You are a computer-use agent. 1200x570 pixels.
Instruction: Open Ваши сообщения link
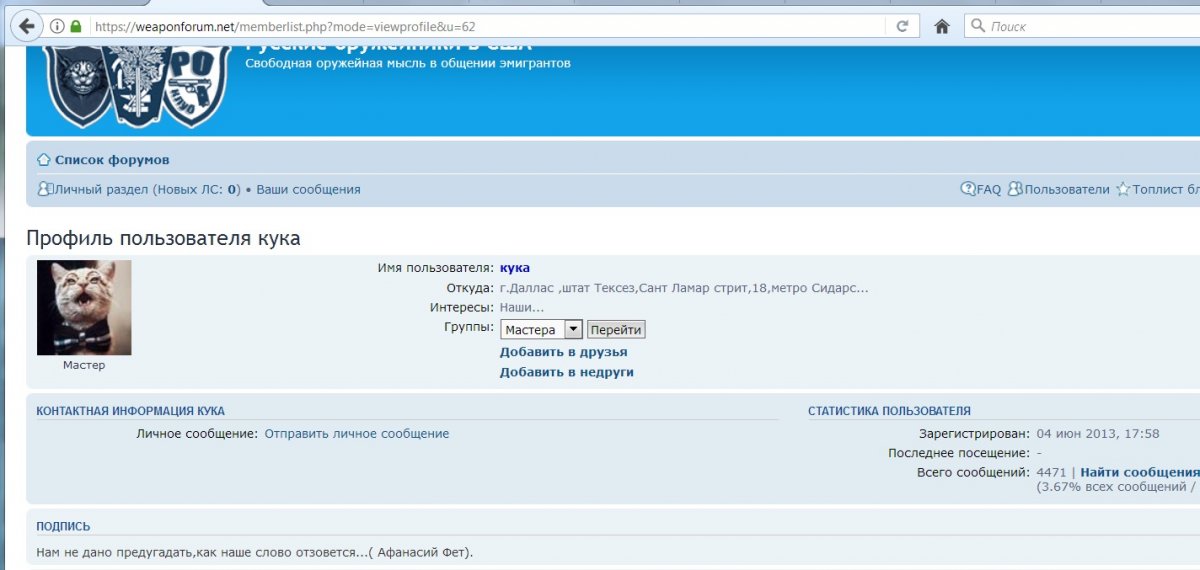(308, 189)
